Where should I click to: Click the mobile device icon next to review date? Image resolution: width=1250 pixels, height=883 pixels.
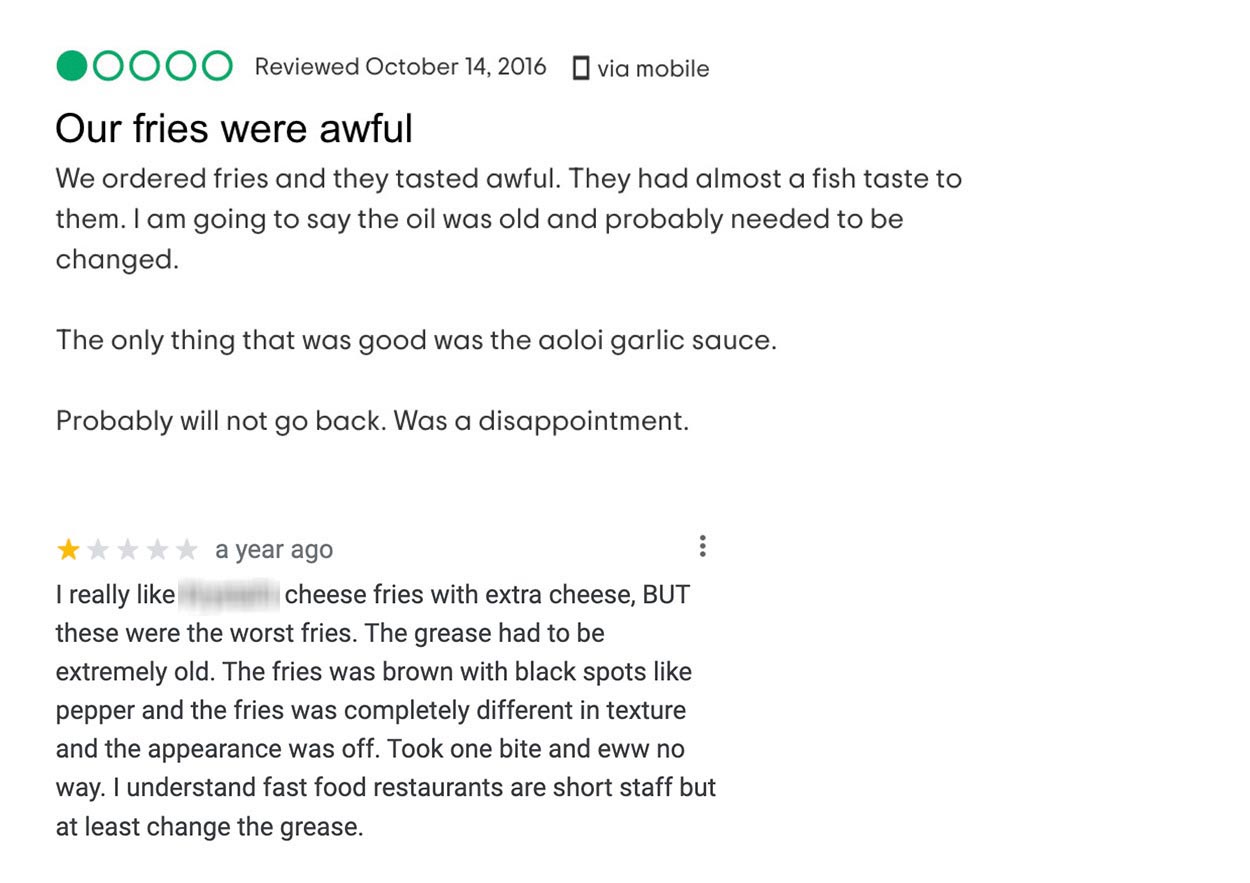coord(582,68)
